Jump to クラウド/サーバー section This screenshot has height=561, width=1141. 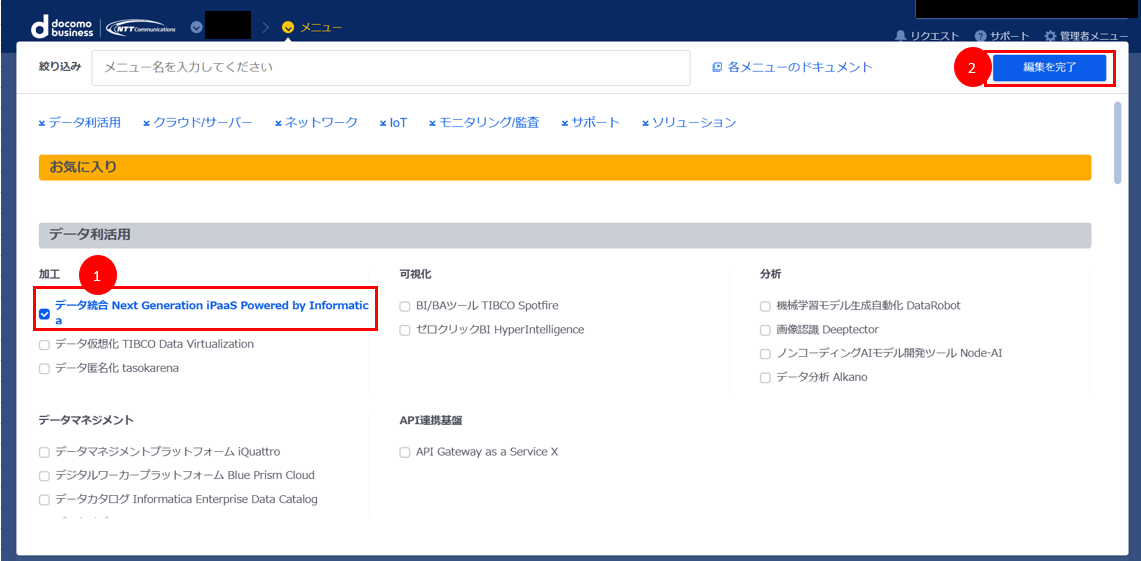pos(202,123)
